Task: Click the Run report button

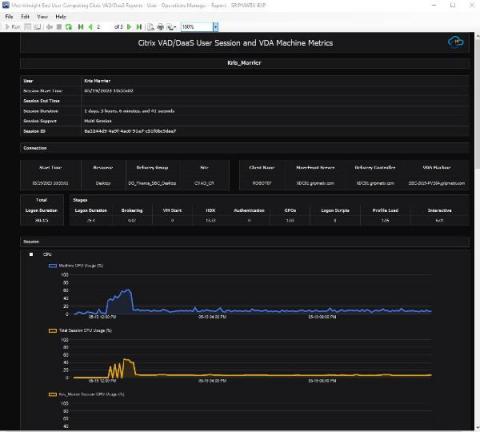Action: [x=13, y=27]
